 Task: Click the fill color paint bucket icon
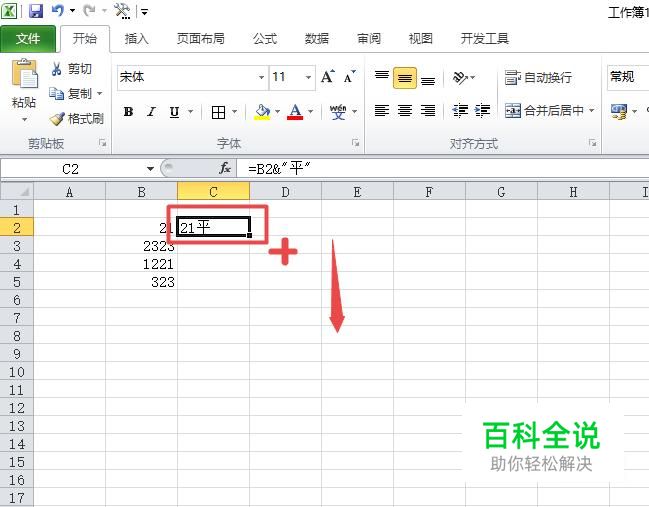[x=262, y=112]
